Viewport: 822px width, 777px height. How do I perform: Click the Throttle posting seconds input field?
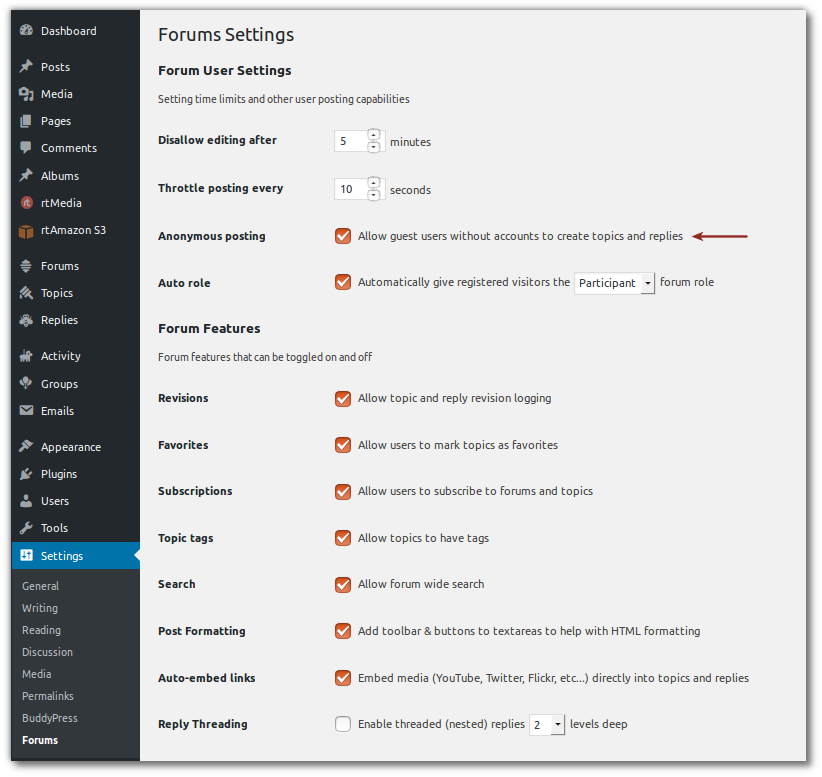click(x=351, y=189)
